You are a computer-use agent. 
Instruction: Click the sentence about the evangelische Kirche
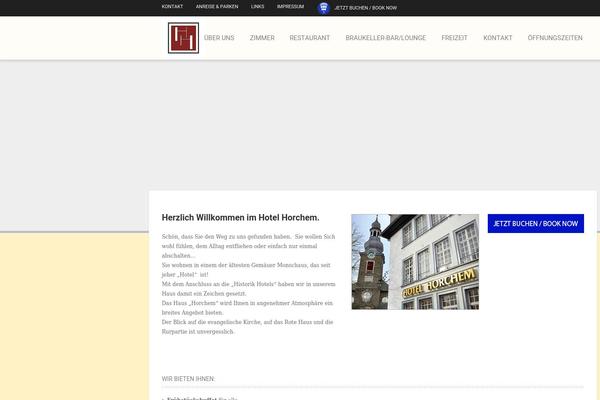pos(247,327)
